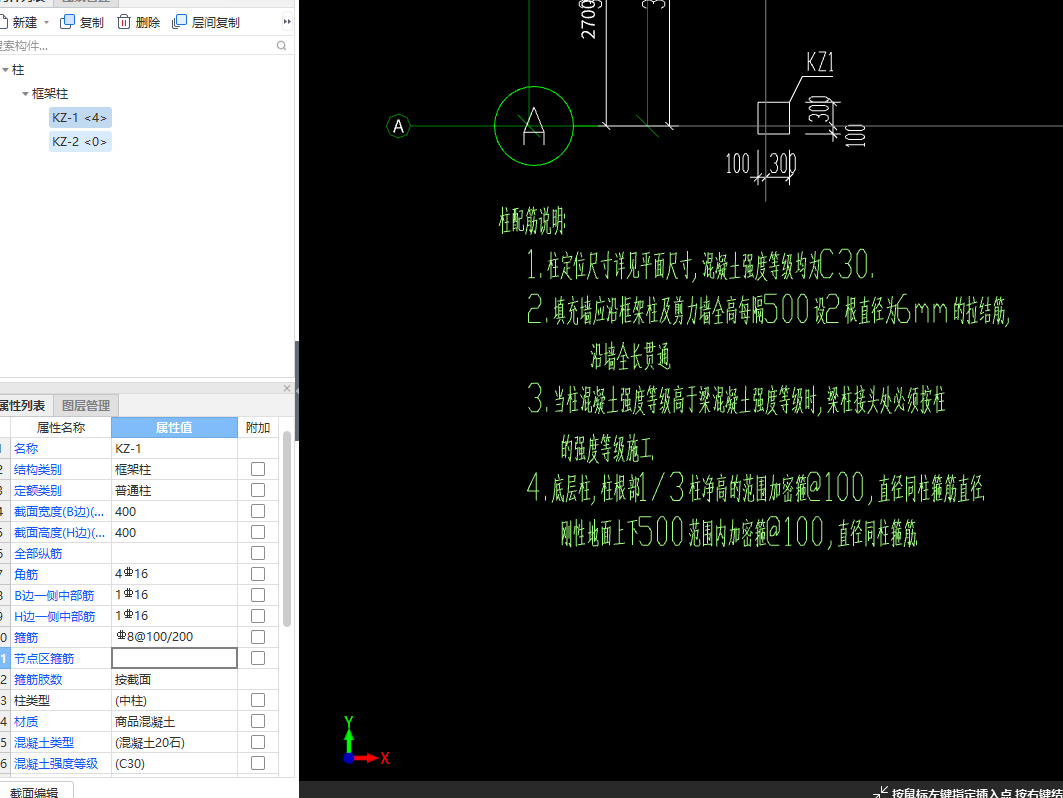Click the 属性值 column header
This screenshot has height=798, width=1063.
174,427
